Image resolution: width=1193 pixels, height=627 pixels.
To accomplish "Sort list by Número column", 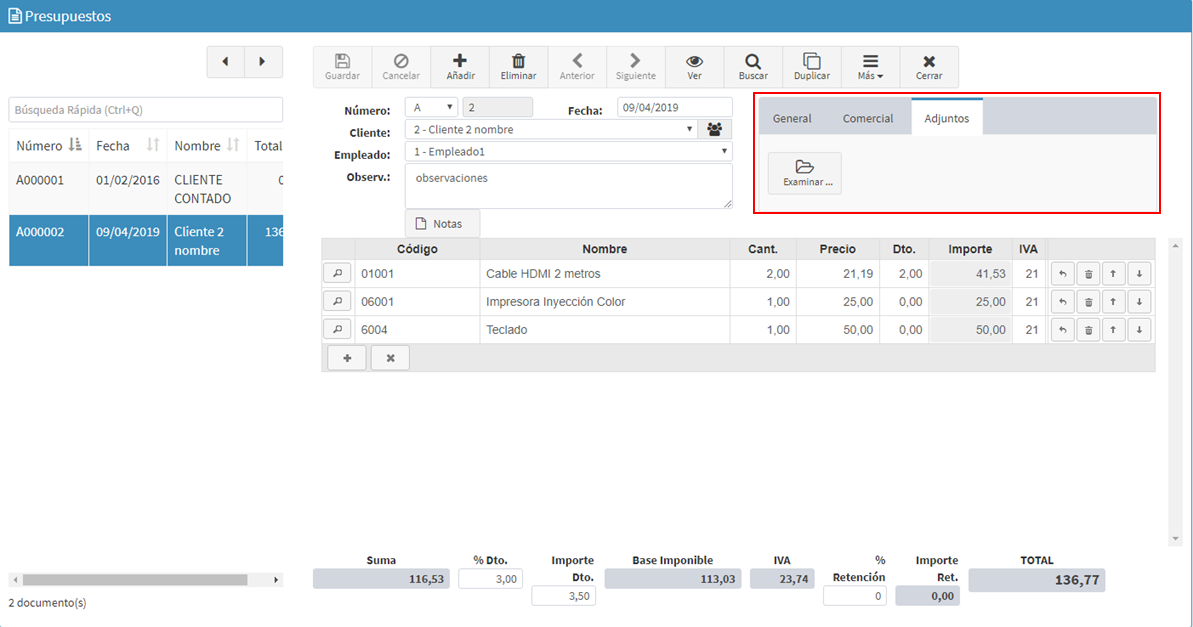I will pos(49,145).
